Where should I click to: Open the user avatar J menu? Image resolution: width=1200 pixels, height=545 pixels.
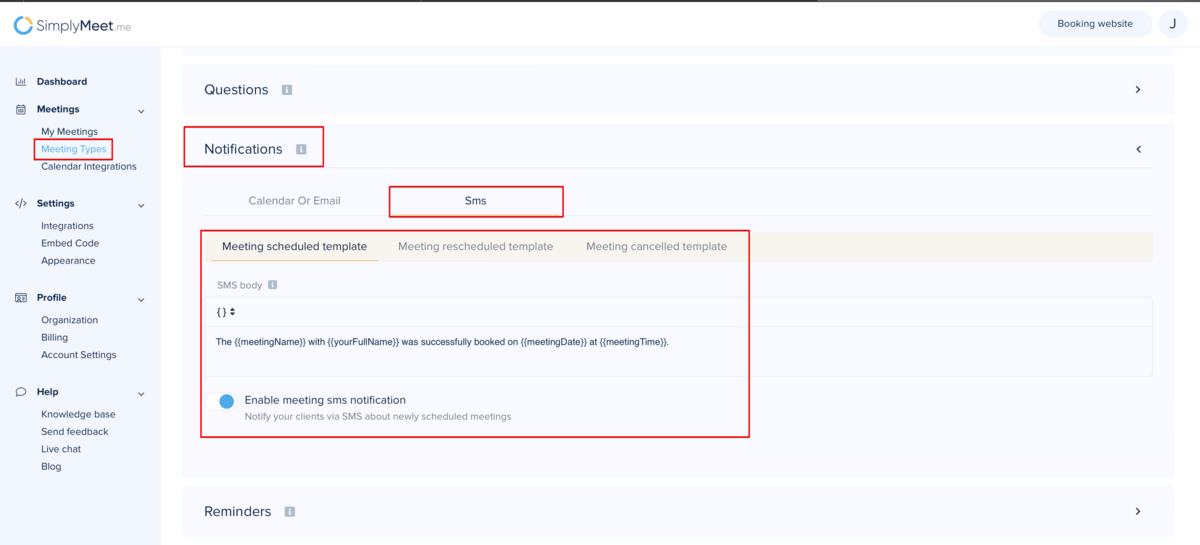point(1172,24)
